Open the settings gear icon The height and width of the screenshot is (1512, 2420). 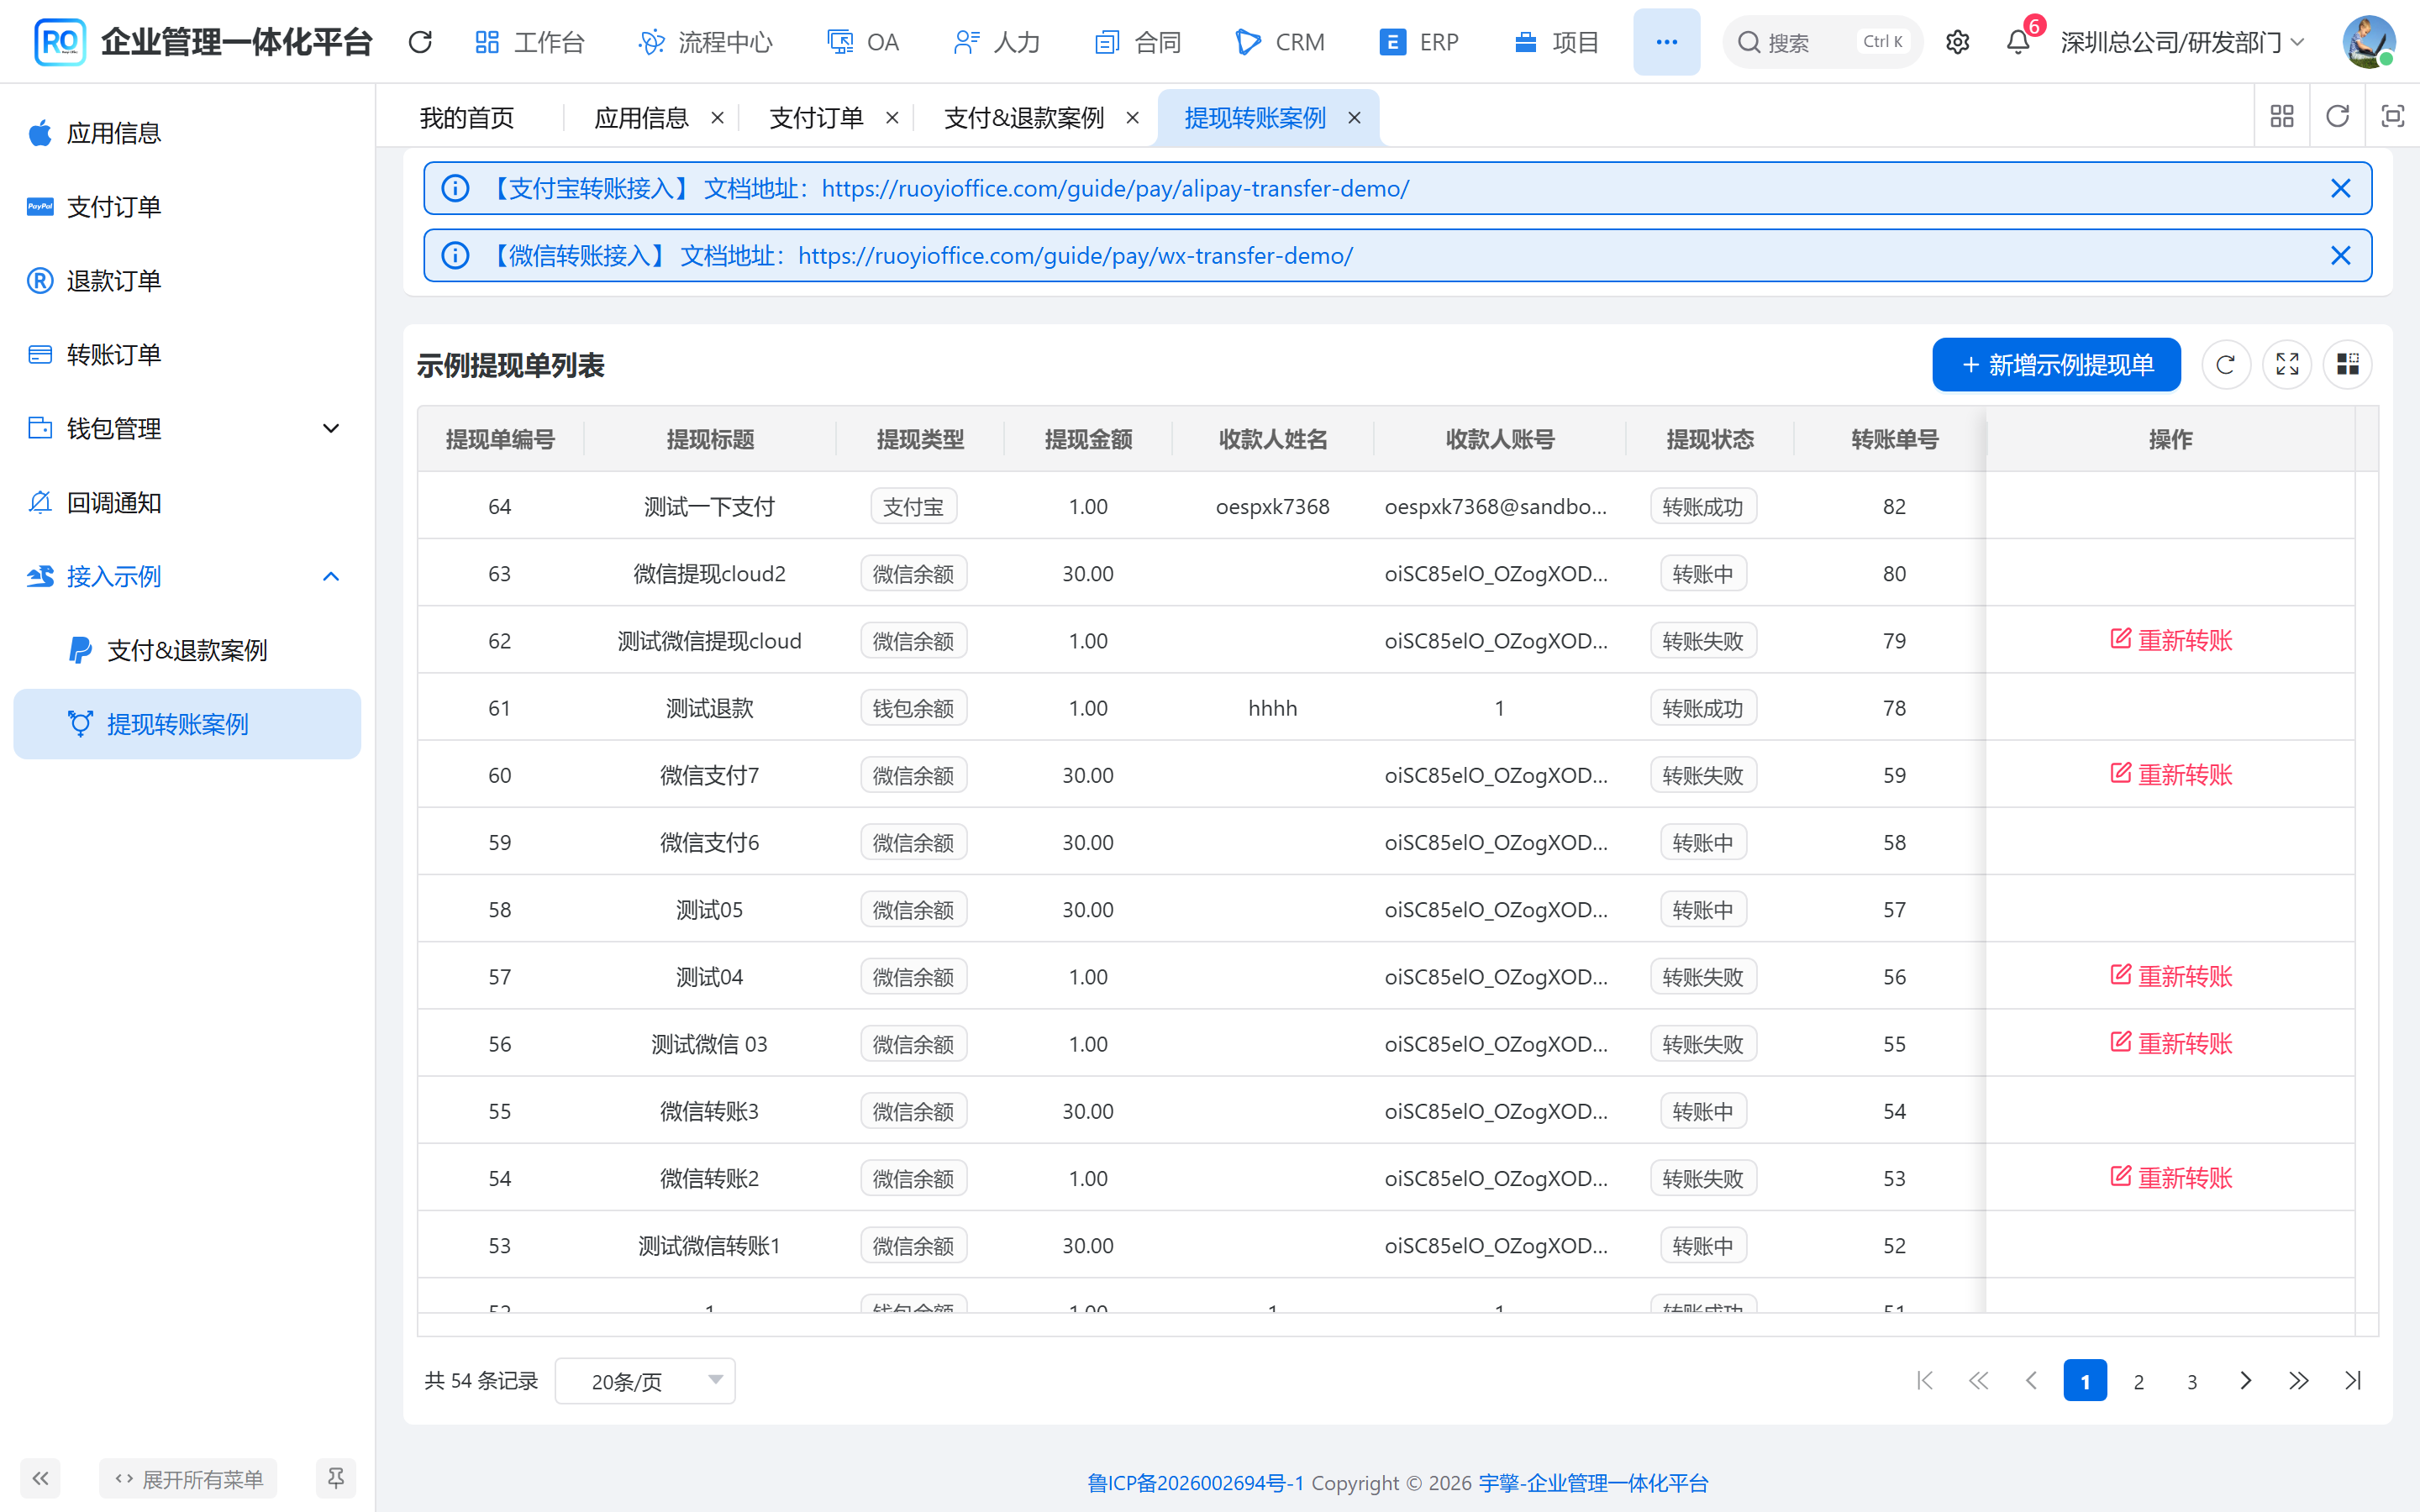(x=1957, y=42)
